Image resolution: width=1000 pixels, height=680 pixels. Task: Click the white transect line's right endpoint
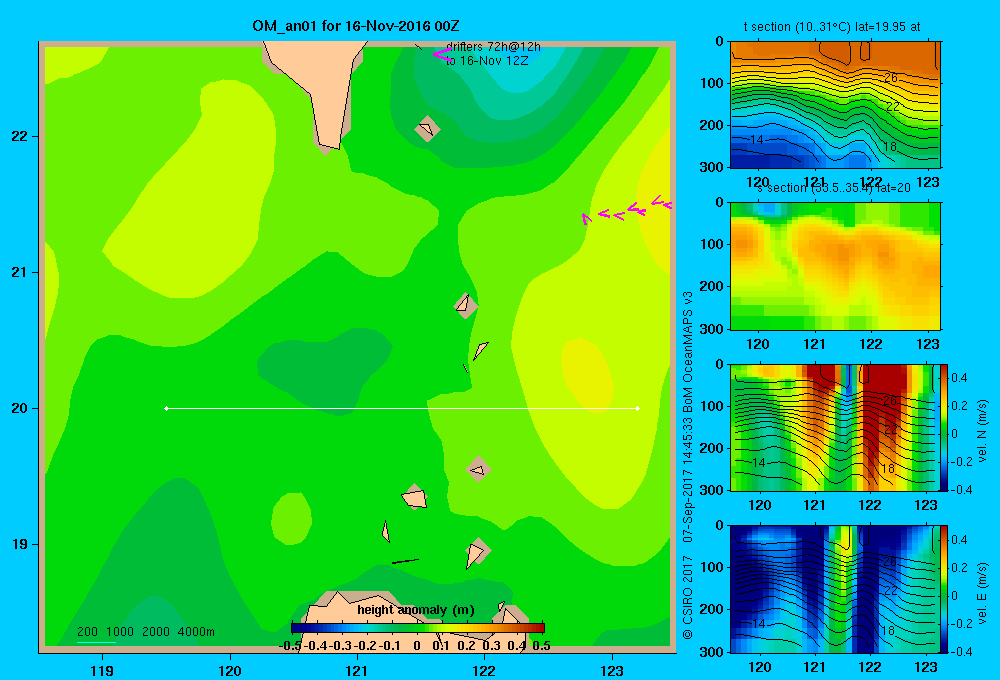click(638, 408)
